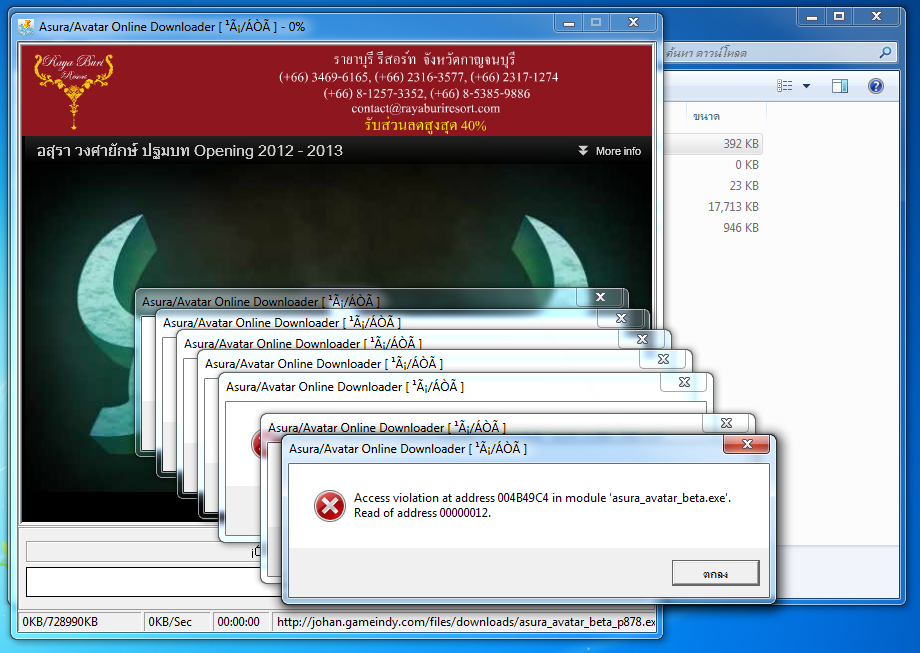920x653 pixels.
Task: Select the 23 KB file row
Action: coord(713,186)
